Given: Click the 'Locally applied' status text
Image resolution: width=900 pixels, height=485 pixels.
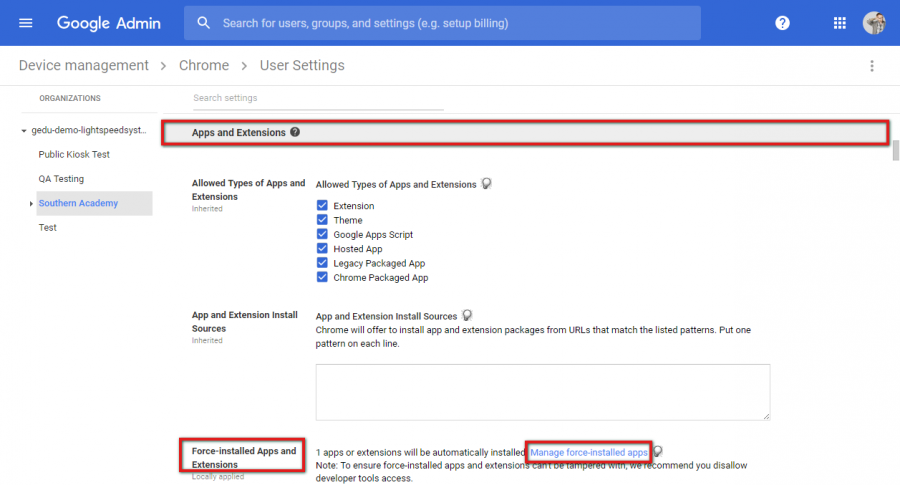Looking at the screenshot, I should coord(218,476).
